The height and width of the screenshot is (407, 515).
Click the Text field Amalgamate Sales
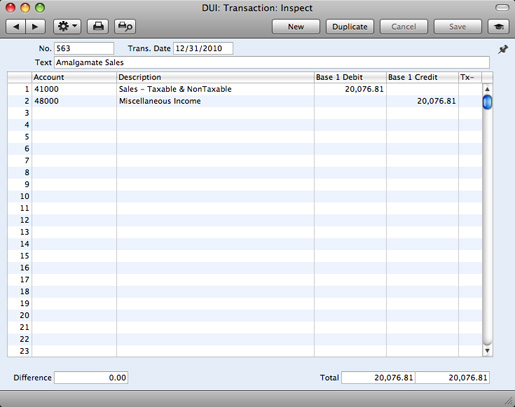click(272, 62)
